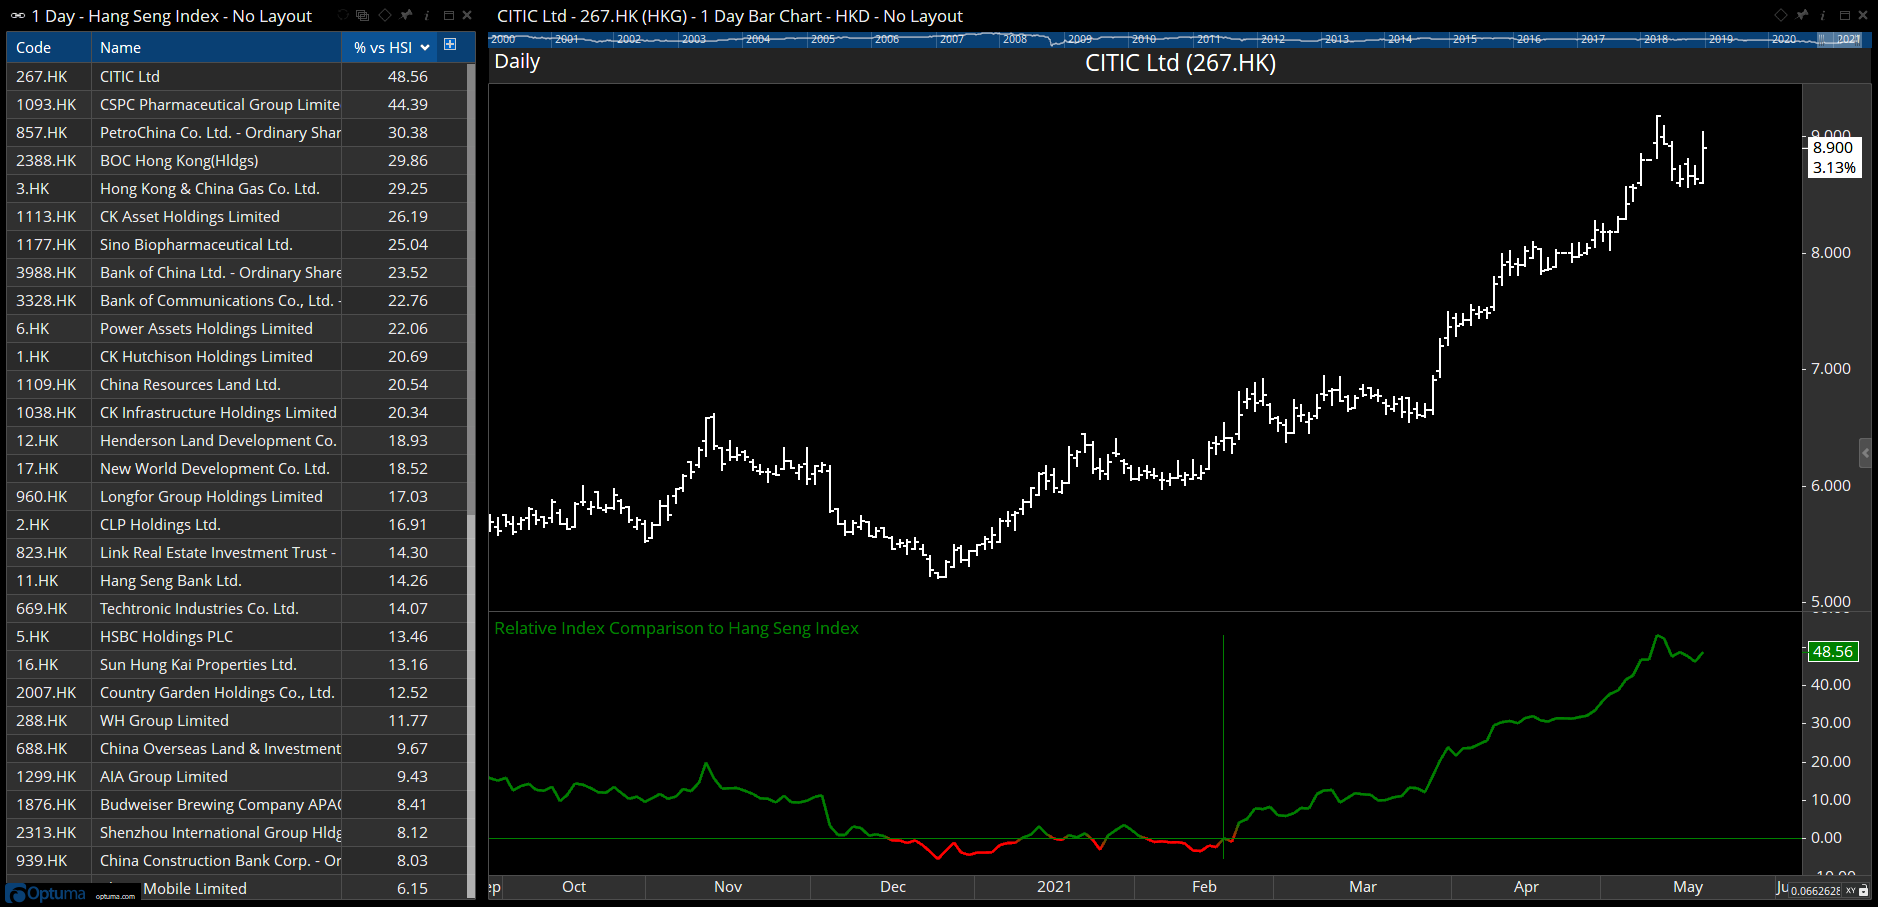
Task: Click the XY scale mode button
Action: coord(1850,890)
